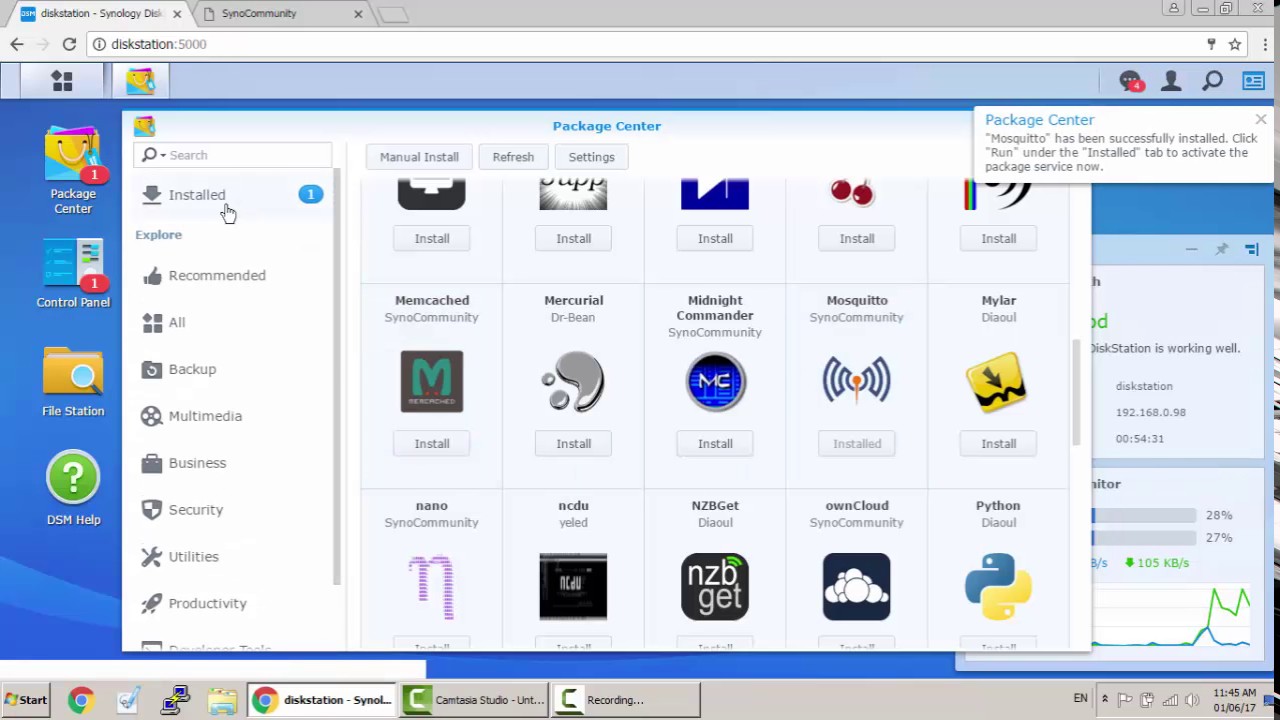Screen dimensions: 1280x720
Task: Click the package list vertical scrollbar
Action: click(x=1077, y=392)
